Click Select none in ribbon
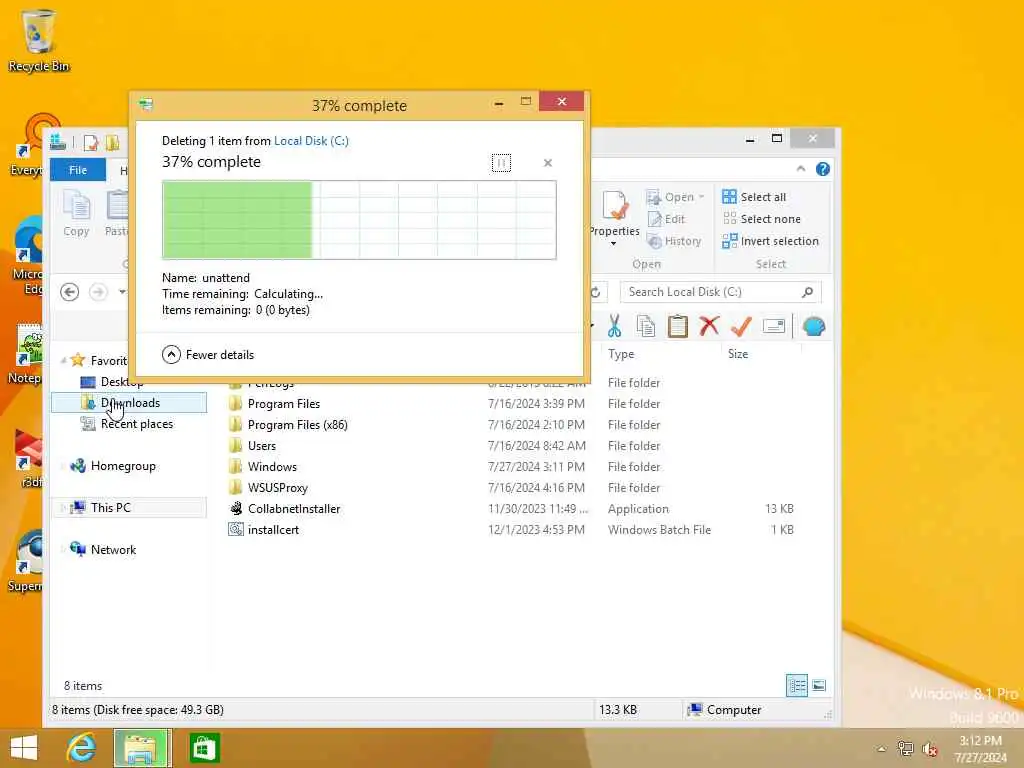This screenshot has width=1024, height=768. [x=761, y=219]
